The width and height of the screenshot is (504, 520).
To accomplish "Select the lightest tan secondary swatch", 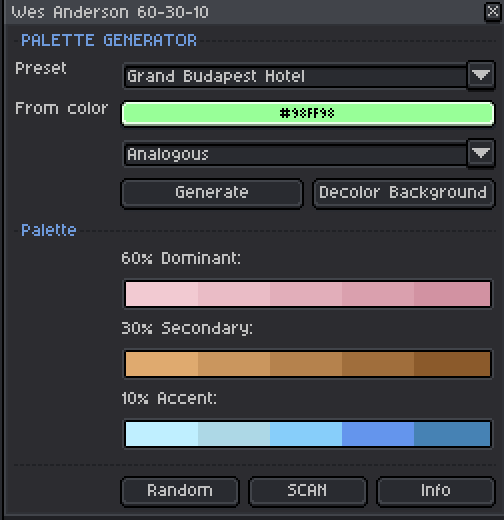I will click(x=162, y=364).
